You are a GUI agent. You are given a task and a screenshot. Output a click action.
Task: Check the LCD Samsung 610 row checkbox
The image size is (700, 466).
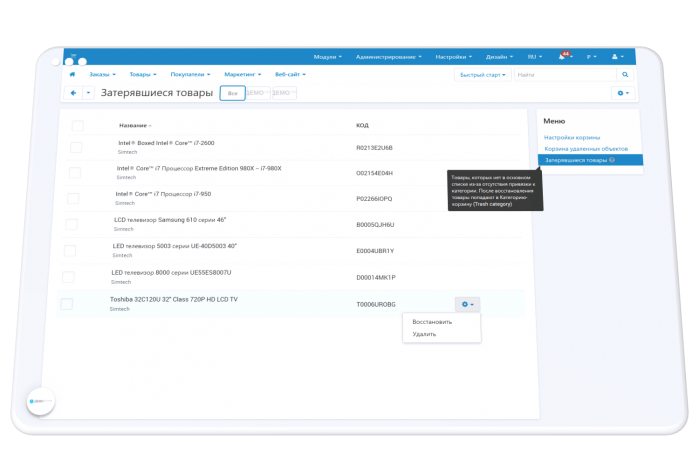pyautogui.click(x=71, y=224)
